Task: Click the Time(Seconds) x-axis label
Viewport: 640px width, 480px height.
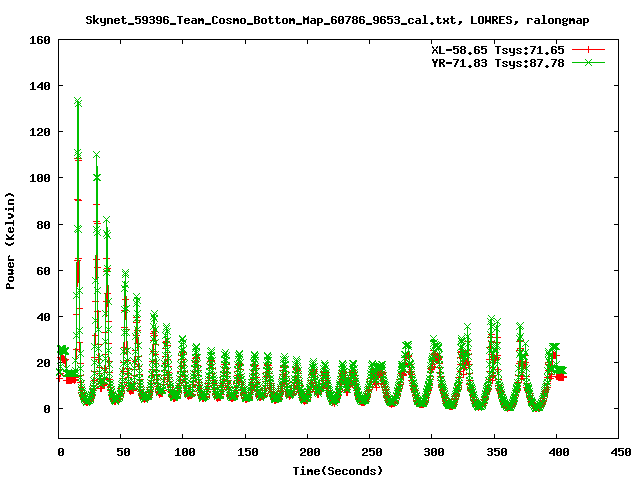Action: [338, 471]
